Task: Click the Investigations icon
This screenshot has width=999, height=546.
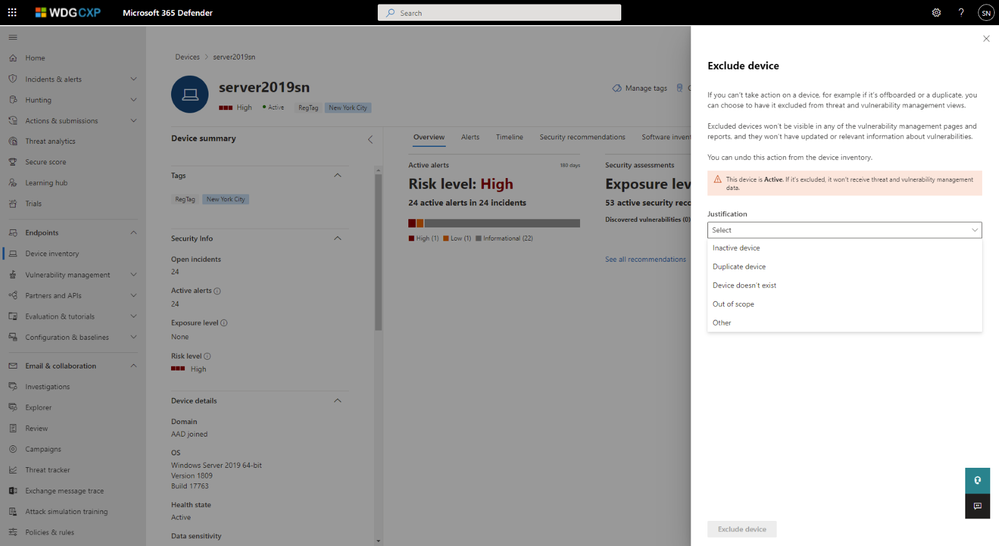Action: tap(13, 387)
